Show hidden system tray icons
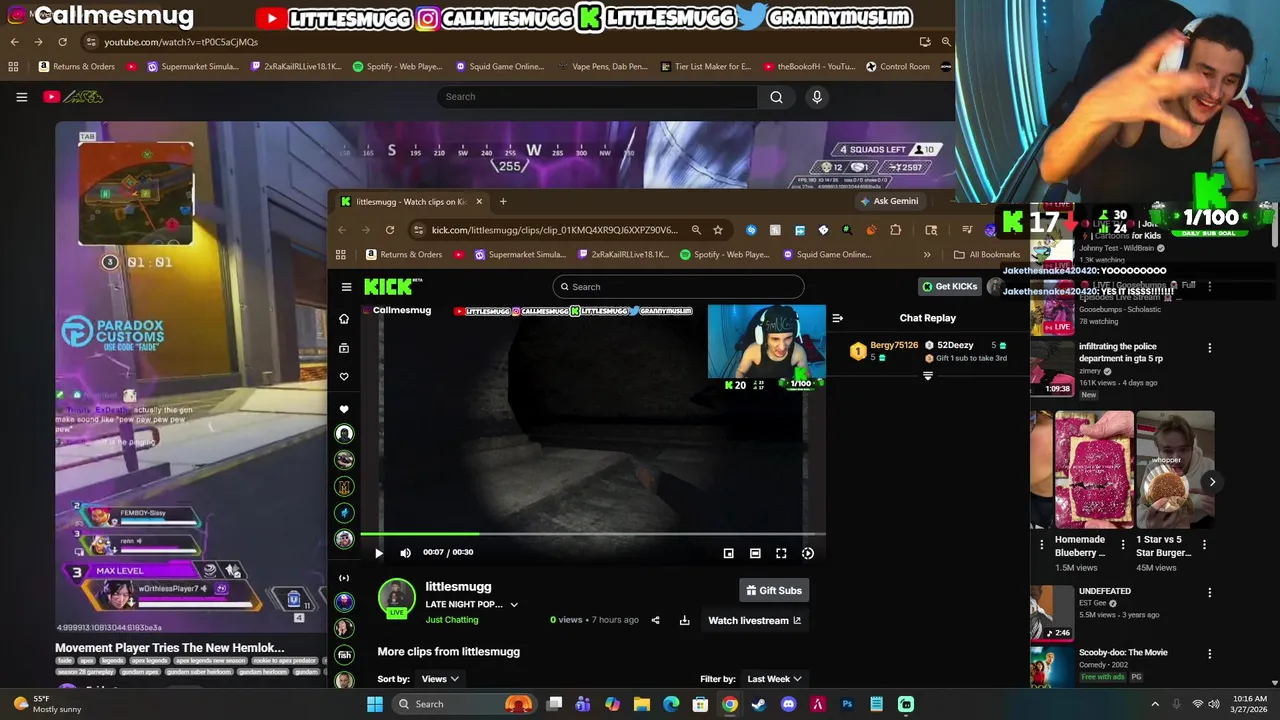1280x720 pixels. pos(1155,704)
